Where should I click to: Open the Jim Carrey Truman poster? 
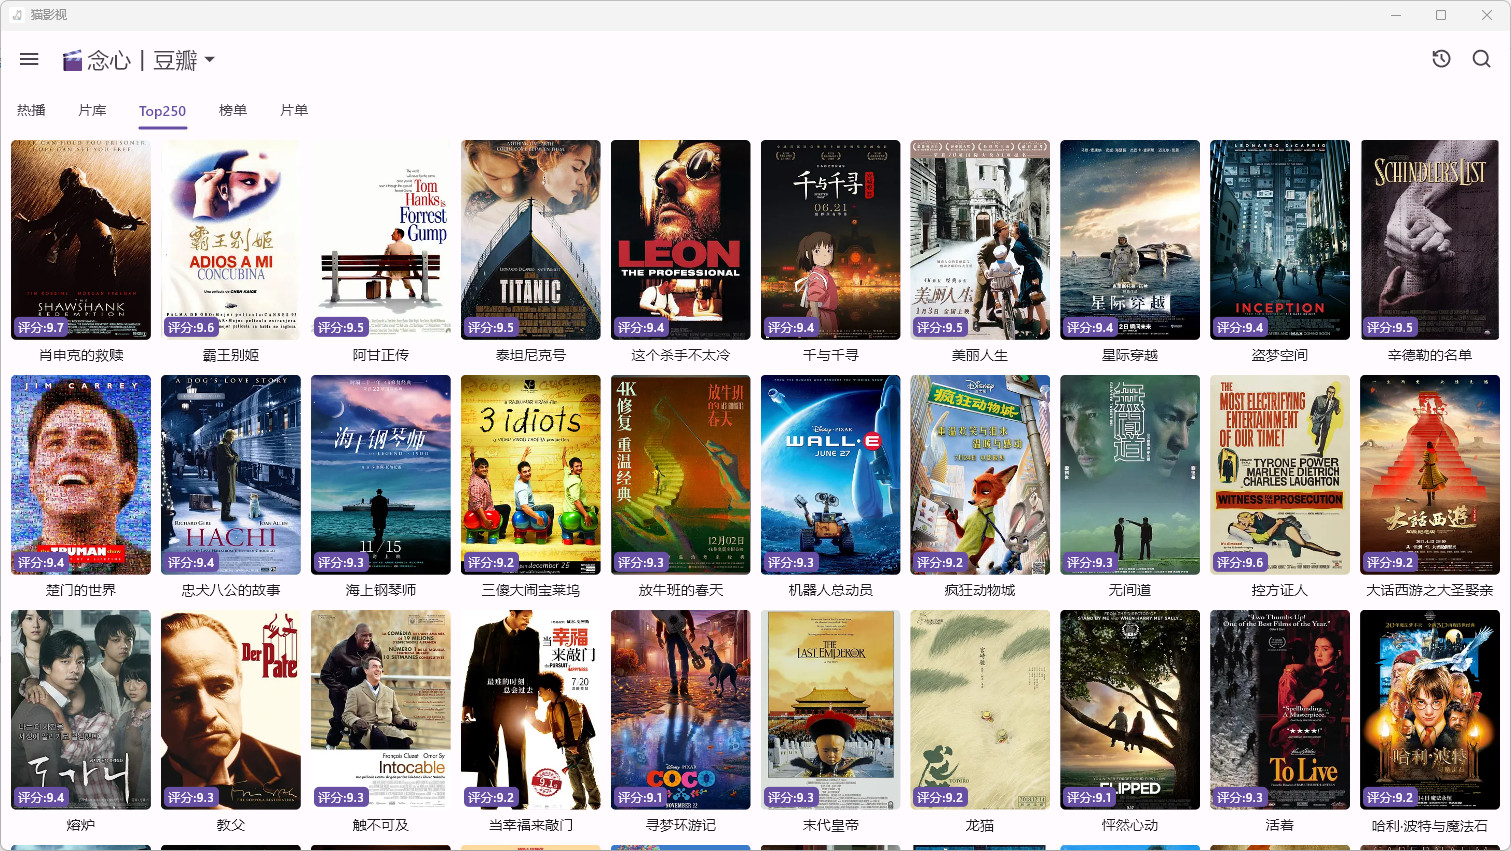click(81, 475)
